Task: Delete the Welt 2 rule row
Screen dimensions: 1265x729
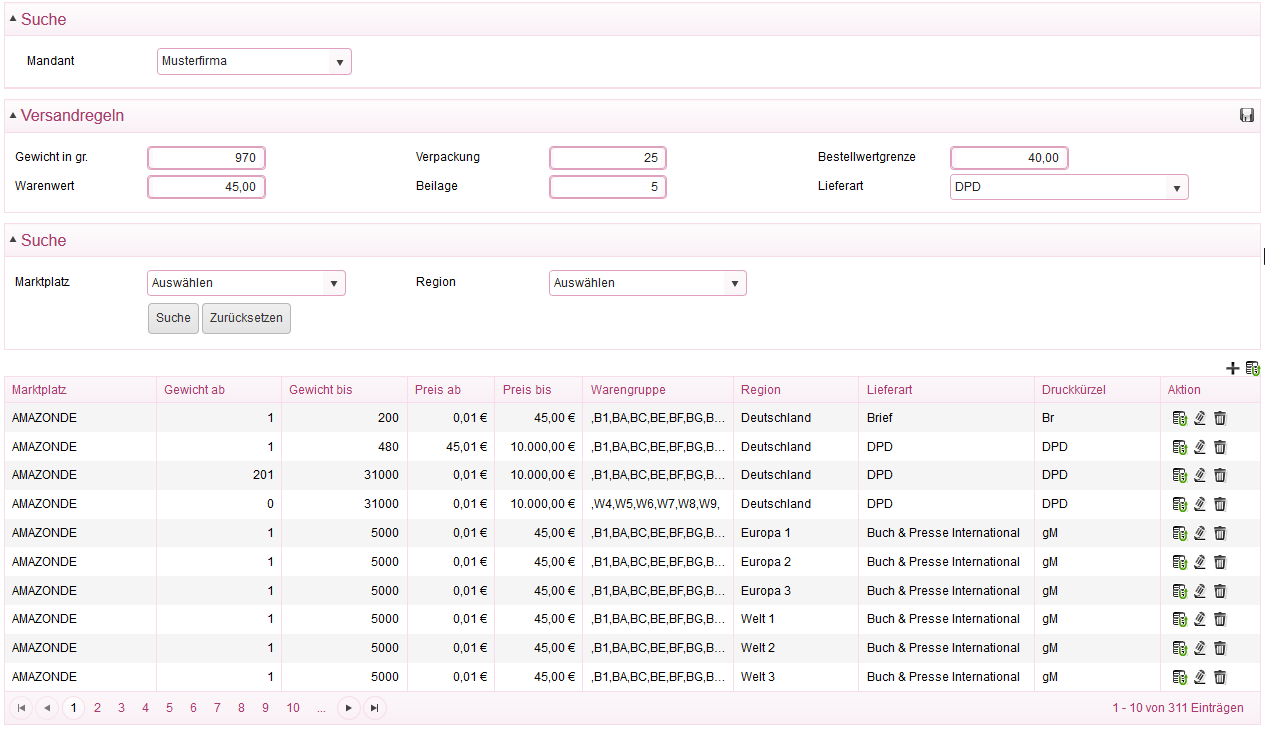Action: (x=1220, y=648)
